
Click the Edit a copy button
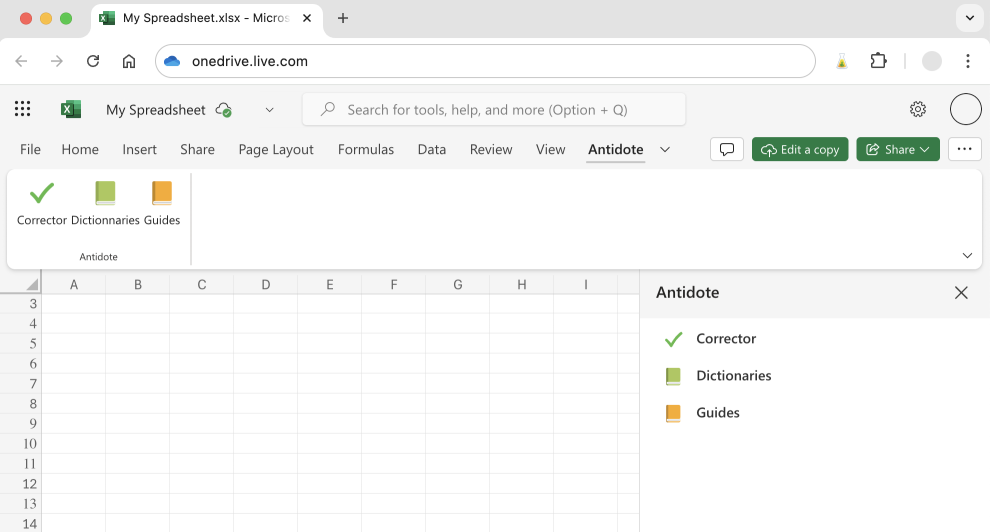tap(800, 149)
